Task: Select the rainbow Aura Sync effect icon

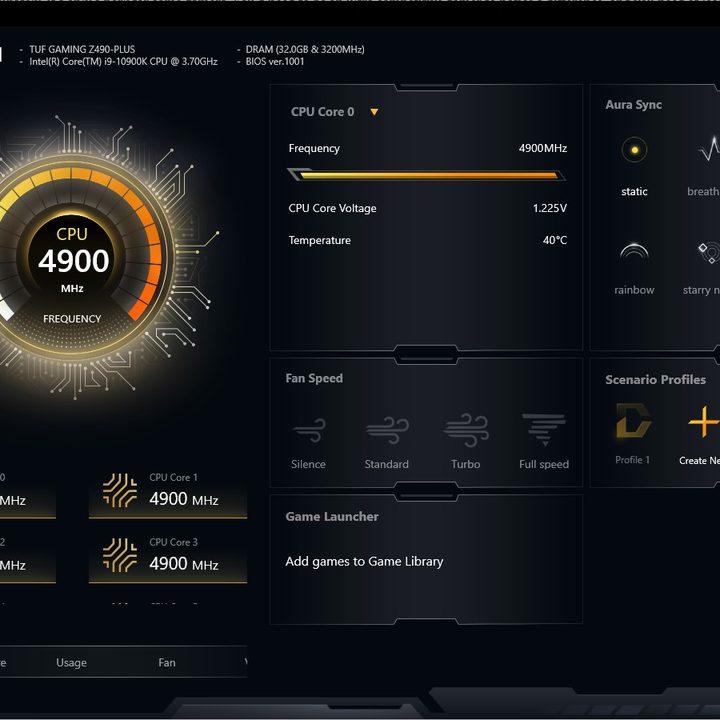Action: click(x=634, y=251)
